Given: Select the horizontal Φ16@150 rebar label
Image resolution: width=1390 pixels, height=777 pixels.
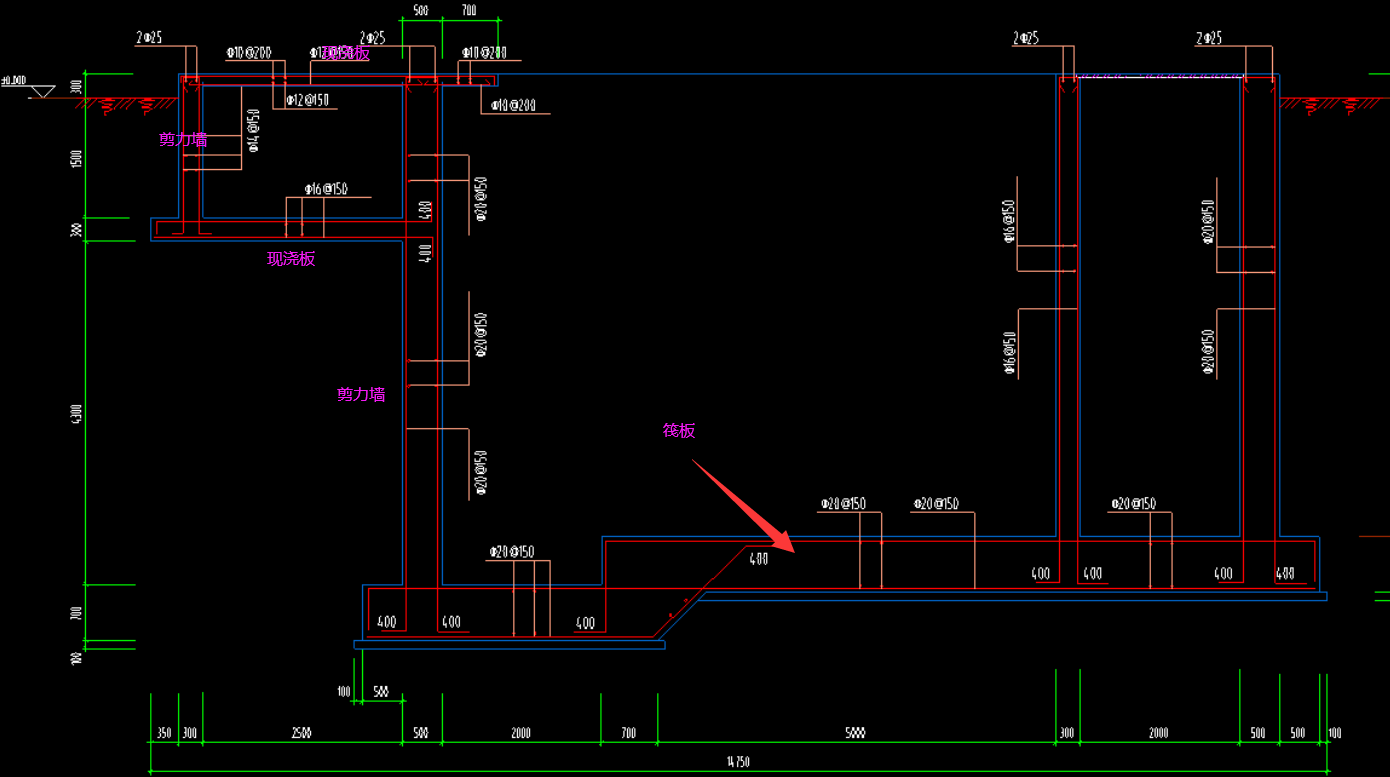Looking at the screenshot, I should 326,189.
